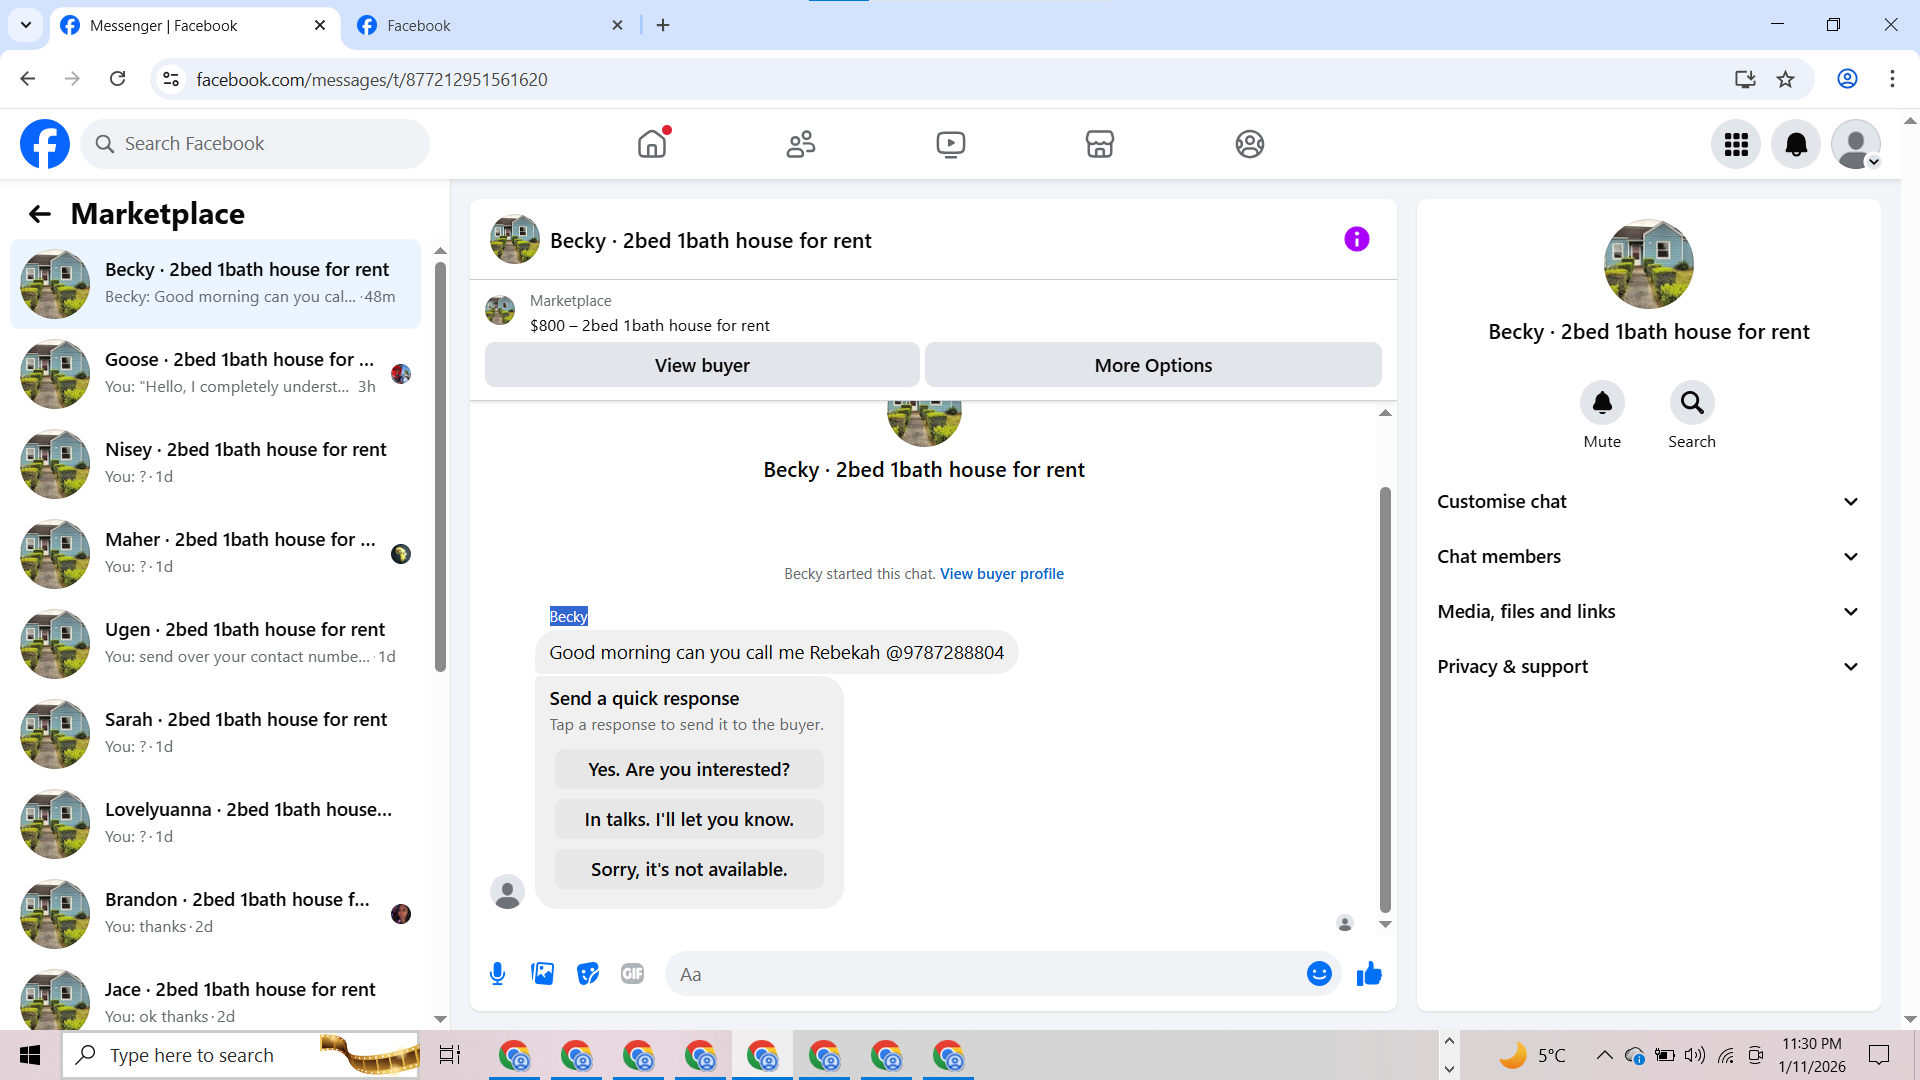Viewport: 1920px width, 1080px height.
Task: Click the Mute bell icon in the chat info panel
Action: [1602, 403]
